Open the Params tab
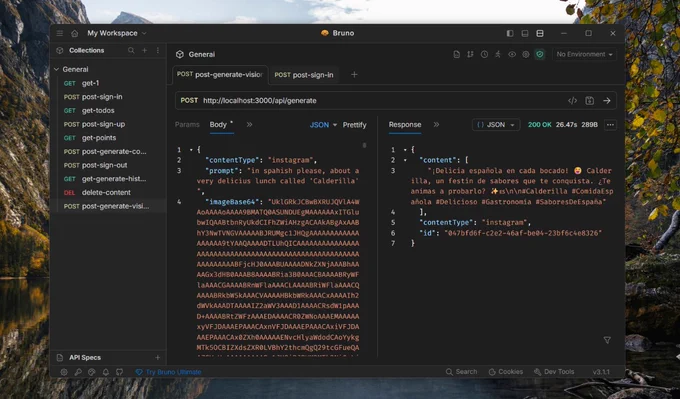This screenshot has width=680, height=399. click(x=187, y=124)
